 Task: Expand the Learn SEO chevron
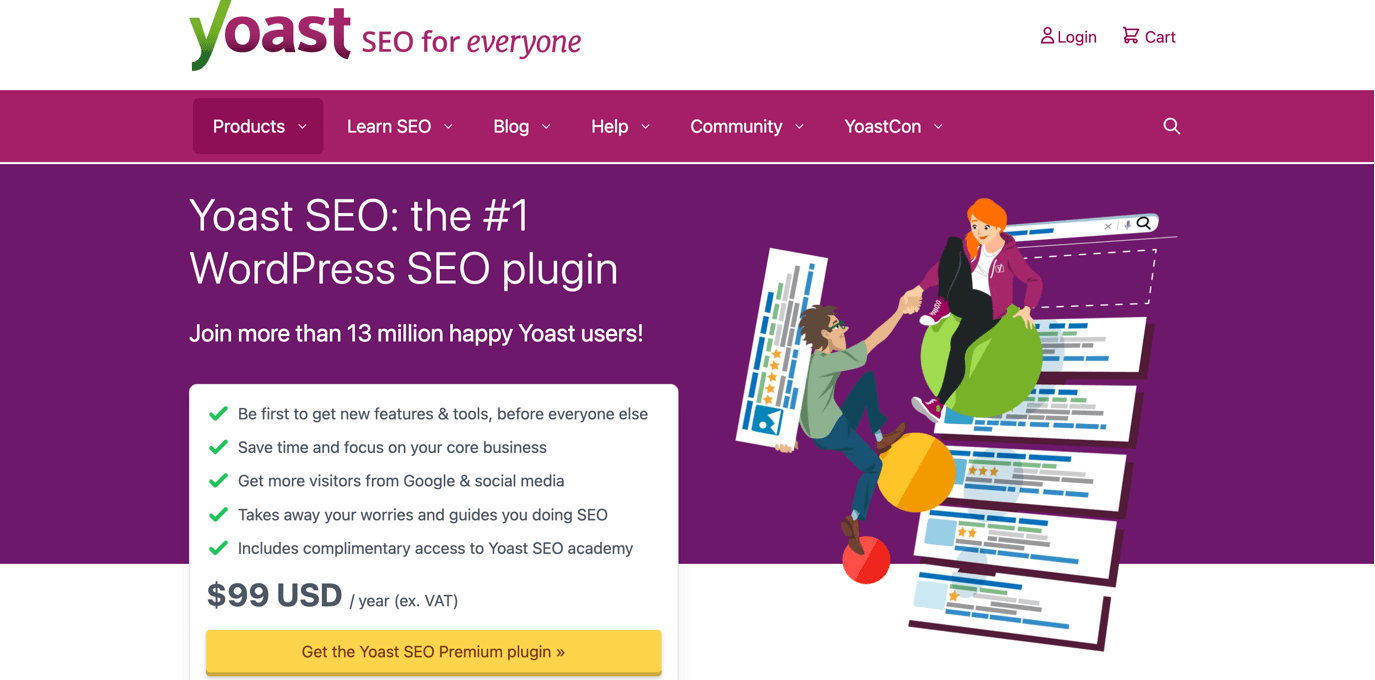click(448, 127)
